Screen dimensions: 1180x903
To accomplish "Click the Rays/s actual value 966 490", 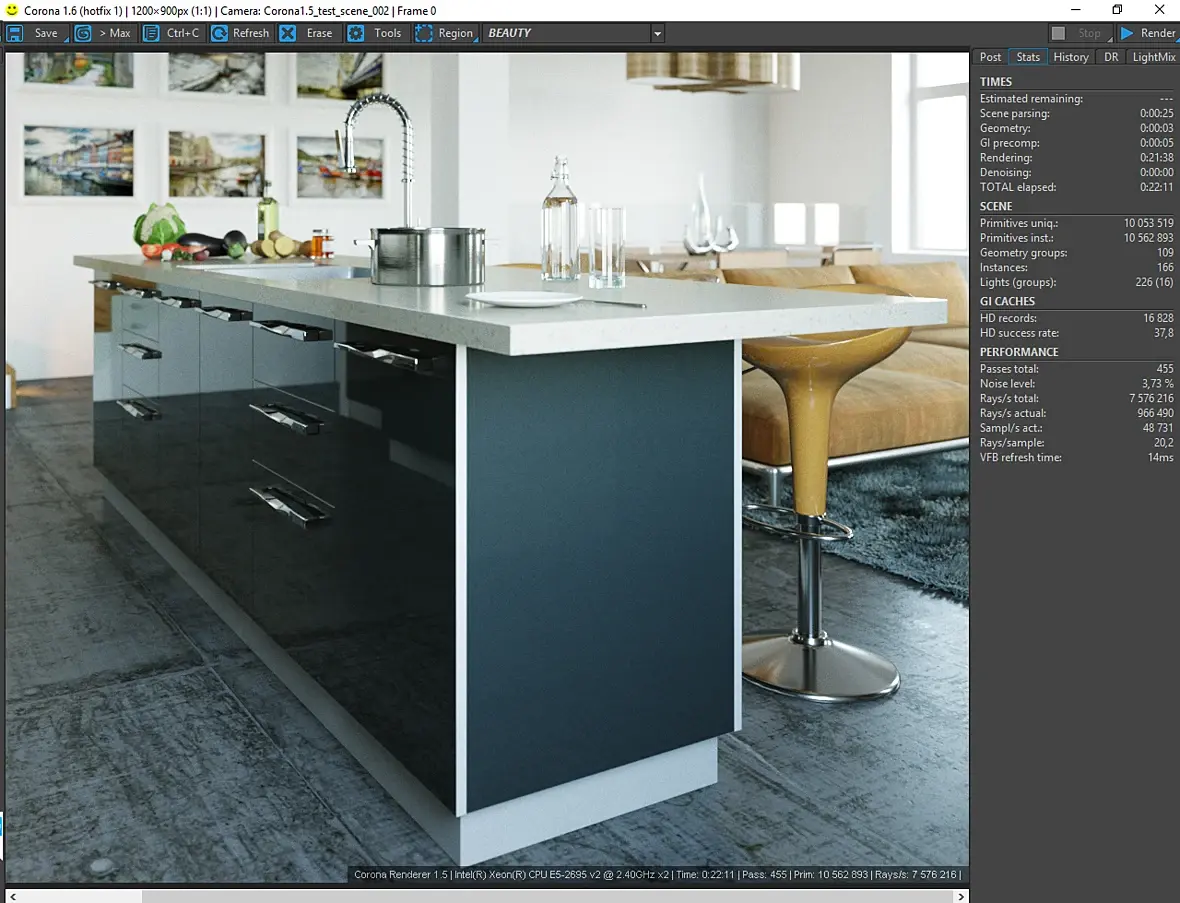I will pyautogui.click(x=1155, y=413).
